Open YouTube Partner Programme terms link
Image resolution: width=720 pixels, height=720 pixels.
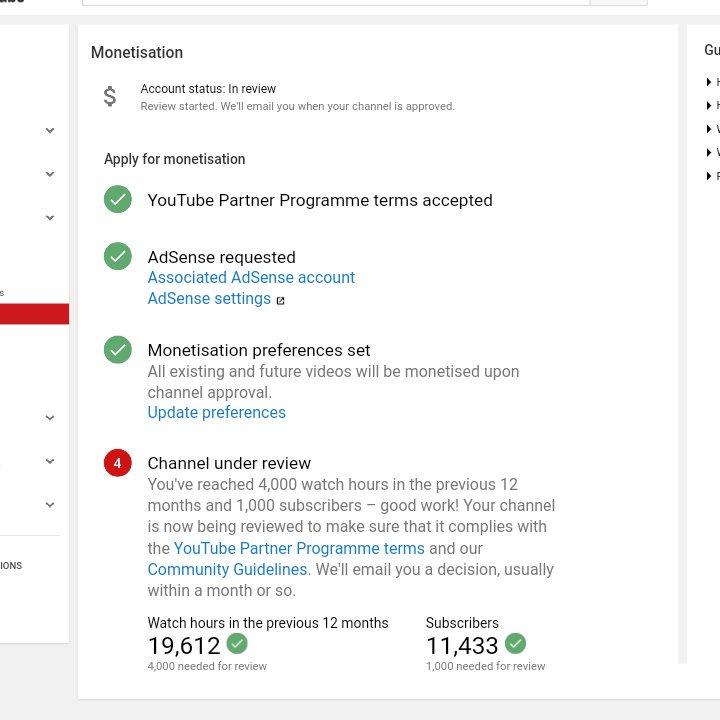pos(299,548)
